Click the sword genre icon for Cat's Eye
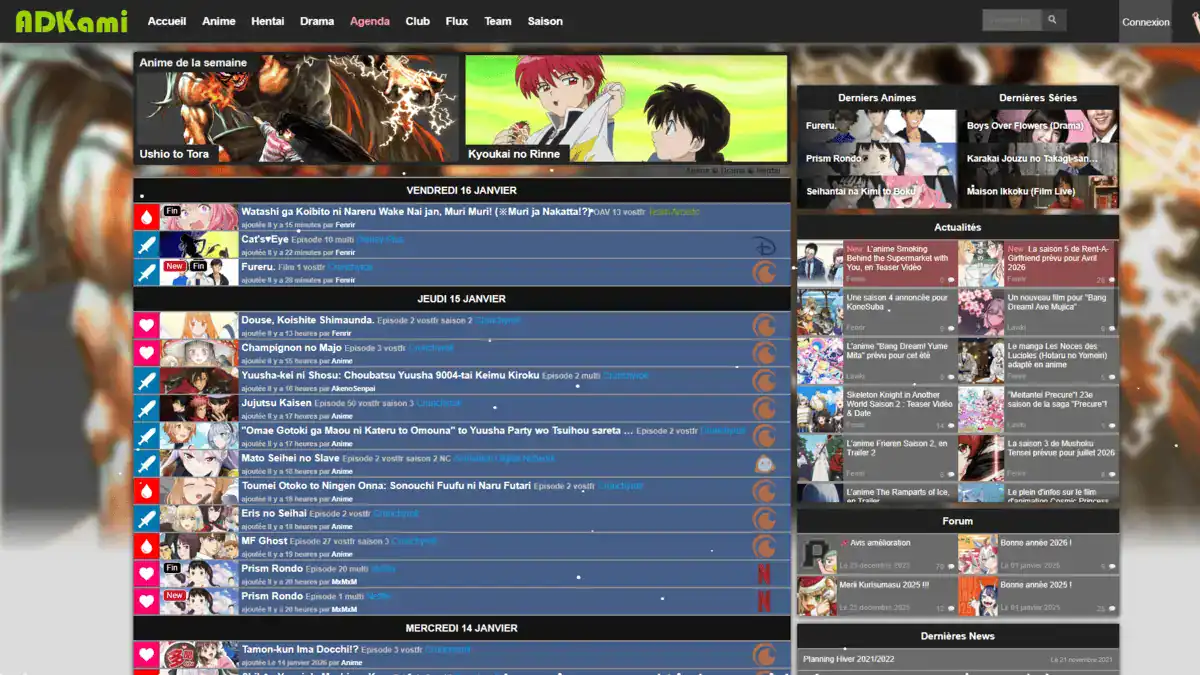The height and width of the screenshot is (675, 1200). click(147, 245)
